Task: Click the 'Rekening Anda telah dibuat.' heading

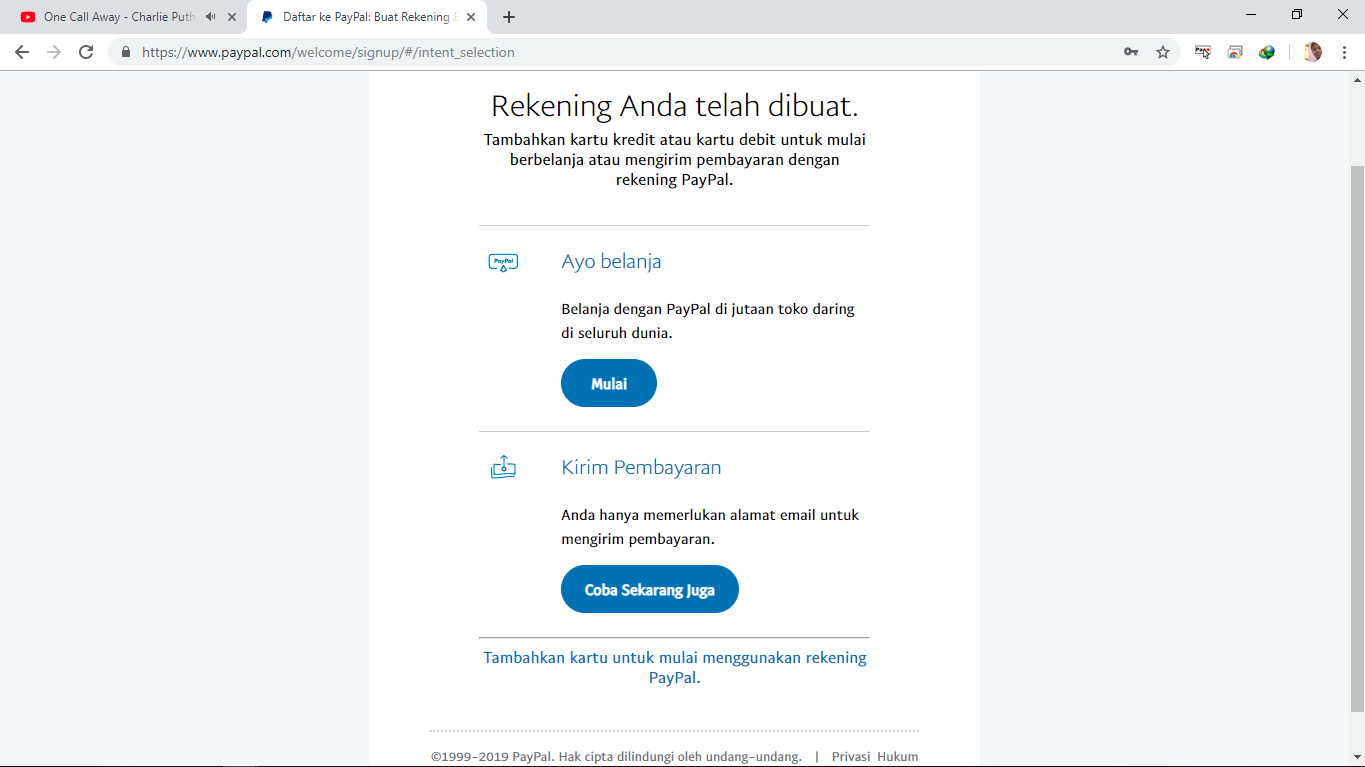Action: (x=675, y=106)
